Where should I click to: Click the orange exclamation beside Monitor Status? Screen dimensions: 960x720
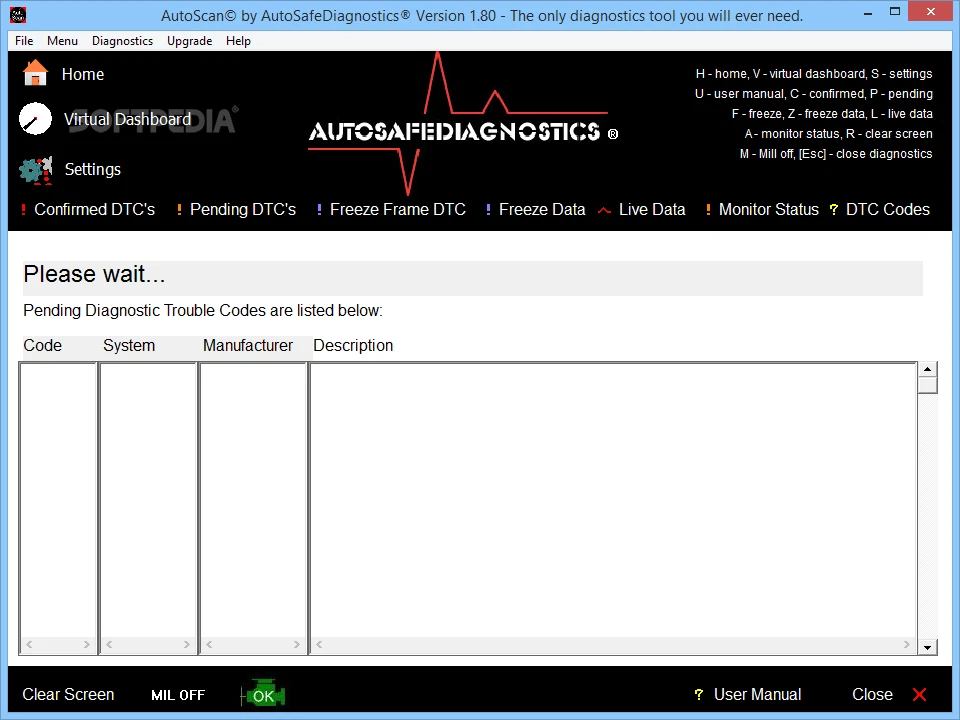tap(708, 210)
